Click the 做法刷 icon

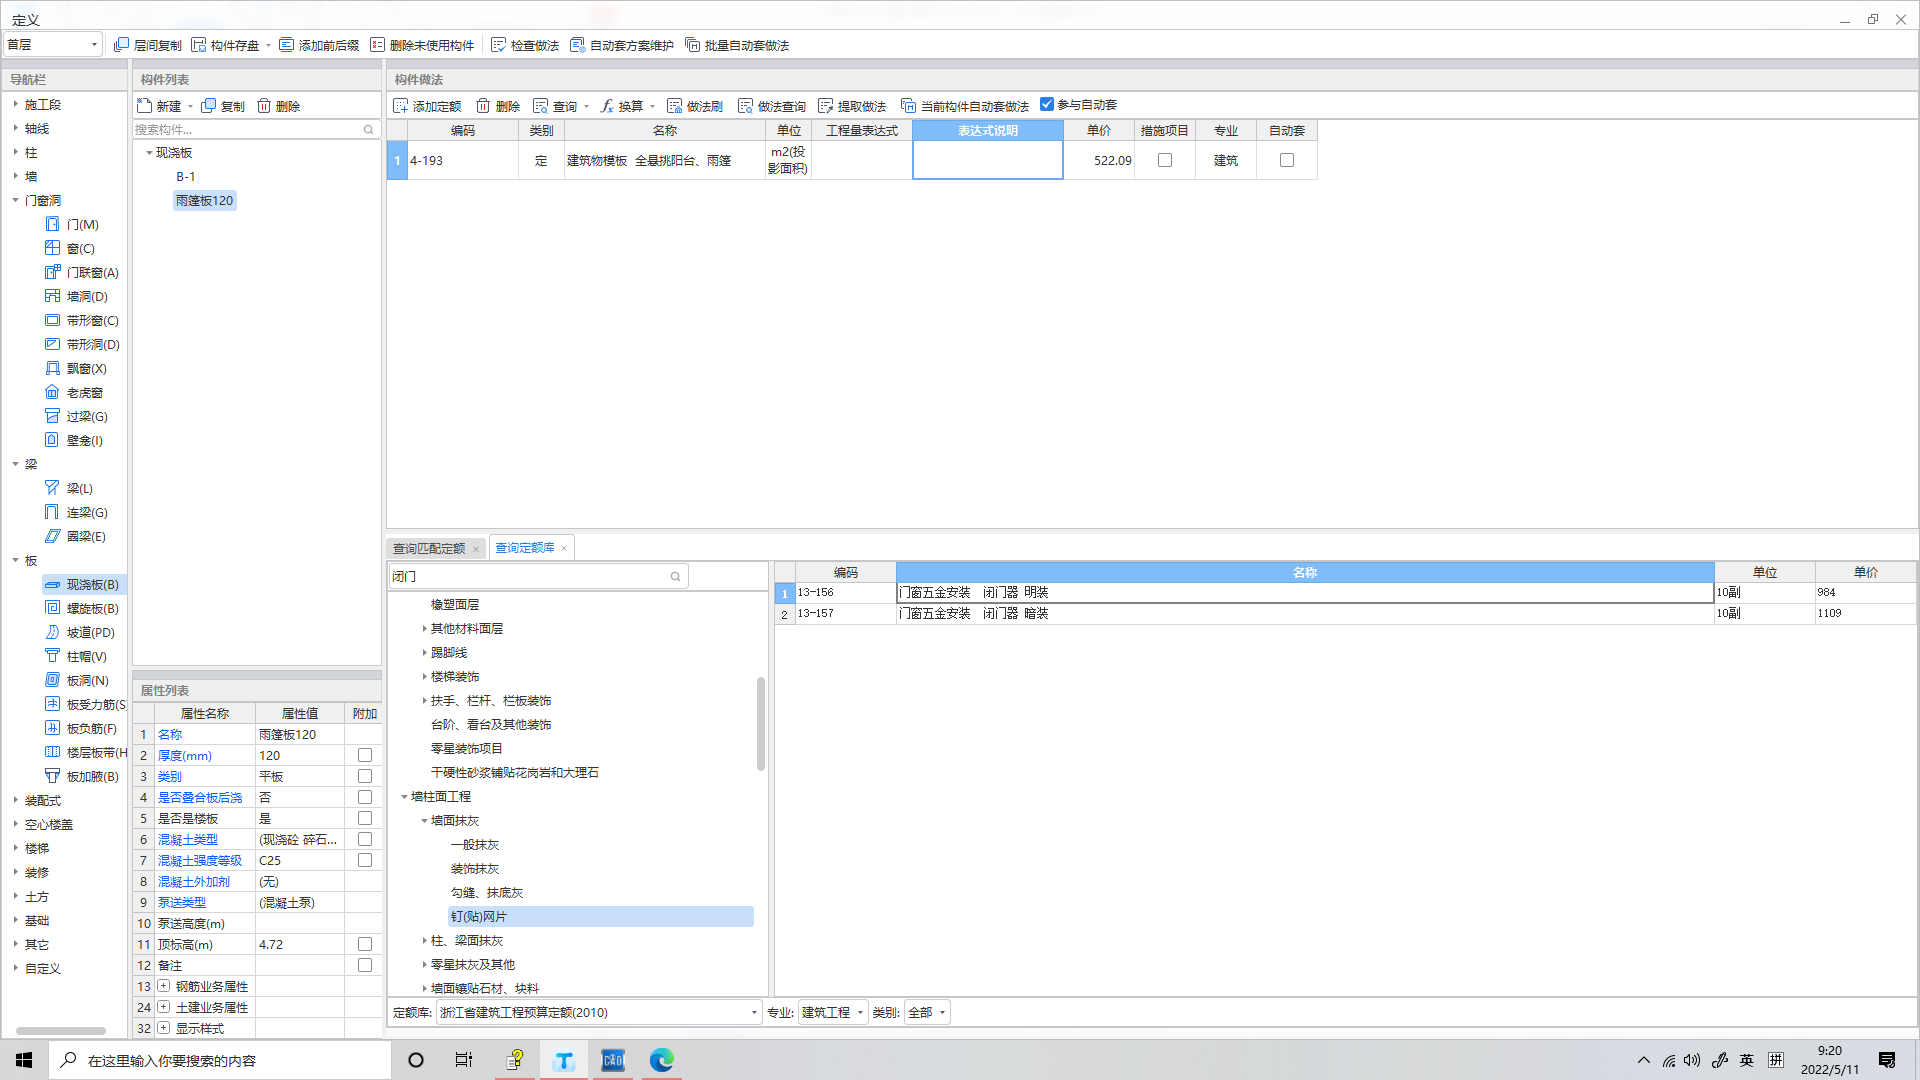(674, 106)
